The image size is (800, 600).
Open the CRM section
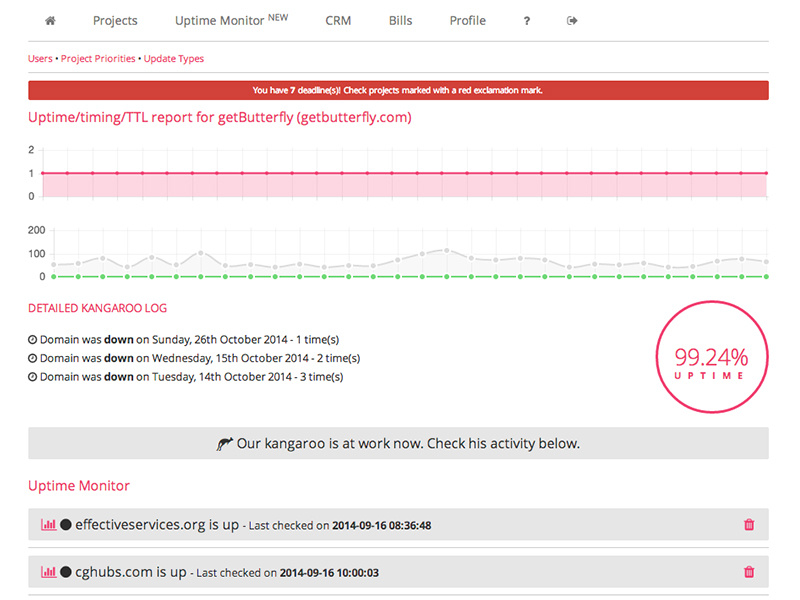pos(338,21)
